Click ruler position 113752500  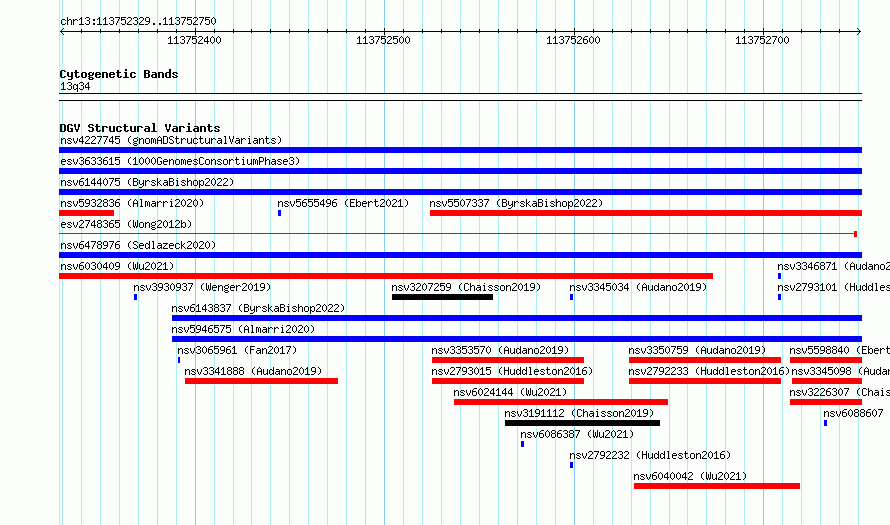click(383, 40)
